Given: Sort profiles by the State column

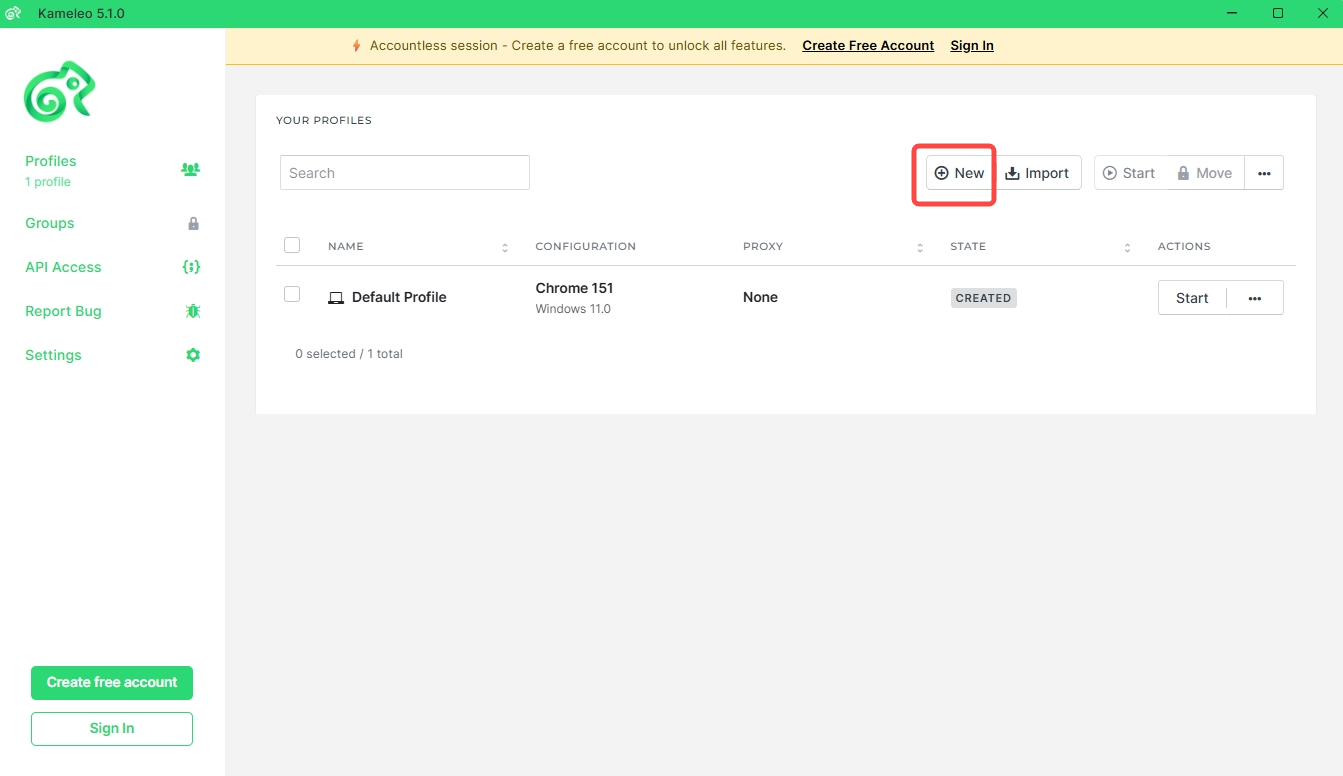Looking at the screenshot, I should click(1127, 247).
